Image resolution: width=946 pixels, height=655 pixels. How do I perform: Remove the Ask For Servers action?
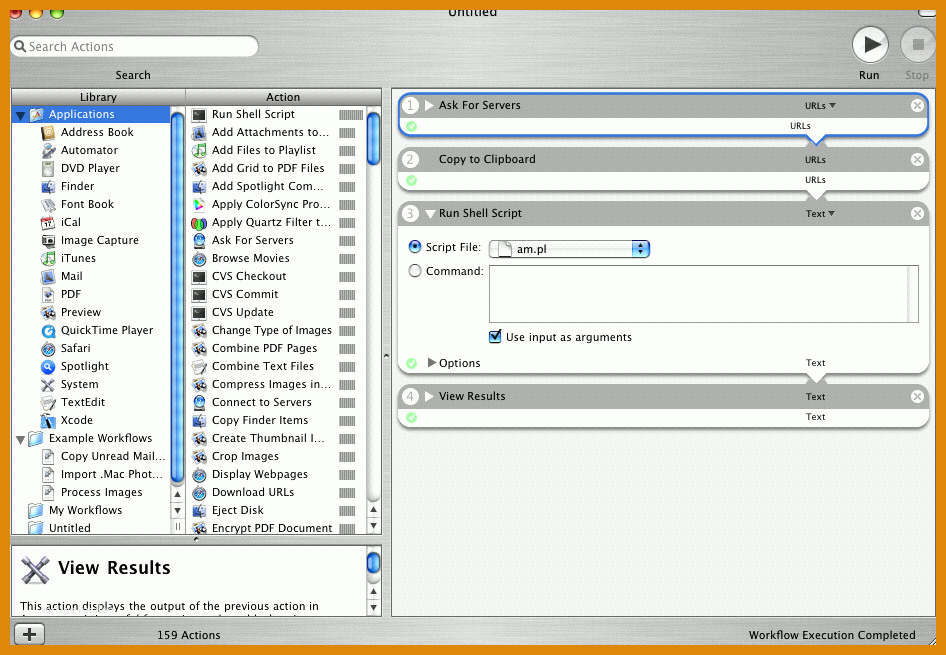tap(917, 106)
